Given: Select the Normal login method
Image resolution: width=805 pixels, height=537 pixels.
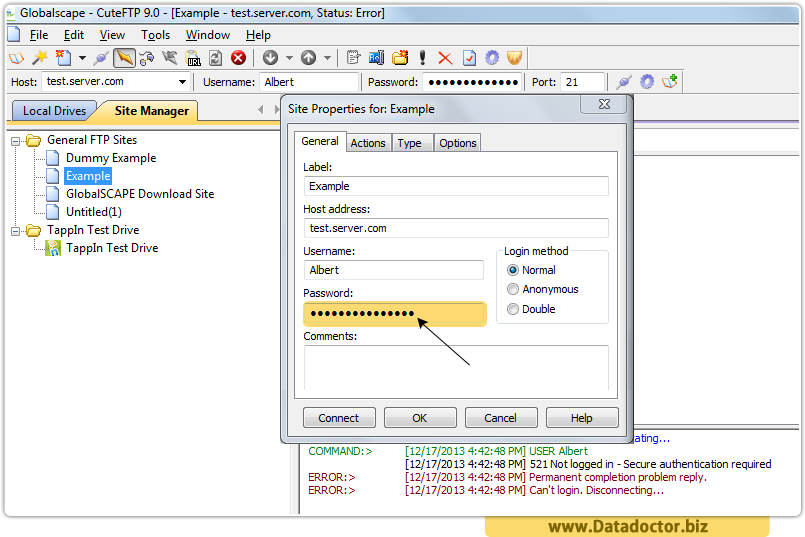Looking at the screenshot, I should tap(531, 270).
